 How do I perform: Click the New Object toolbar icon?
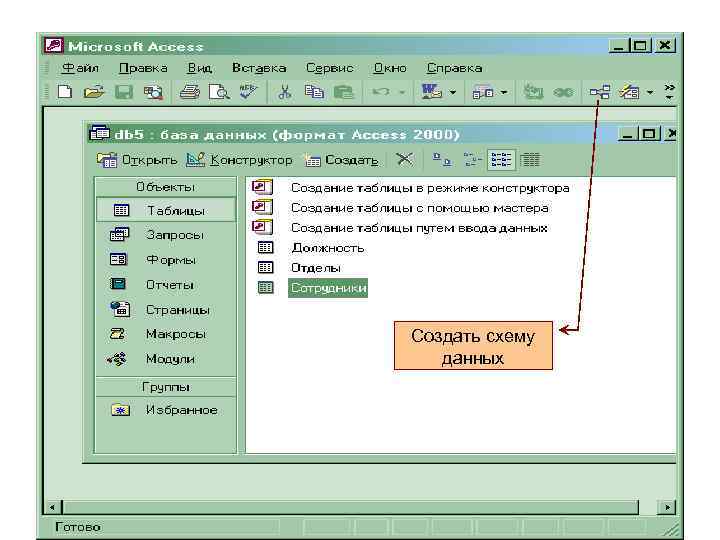point(630,92)
